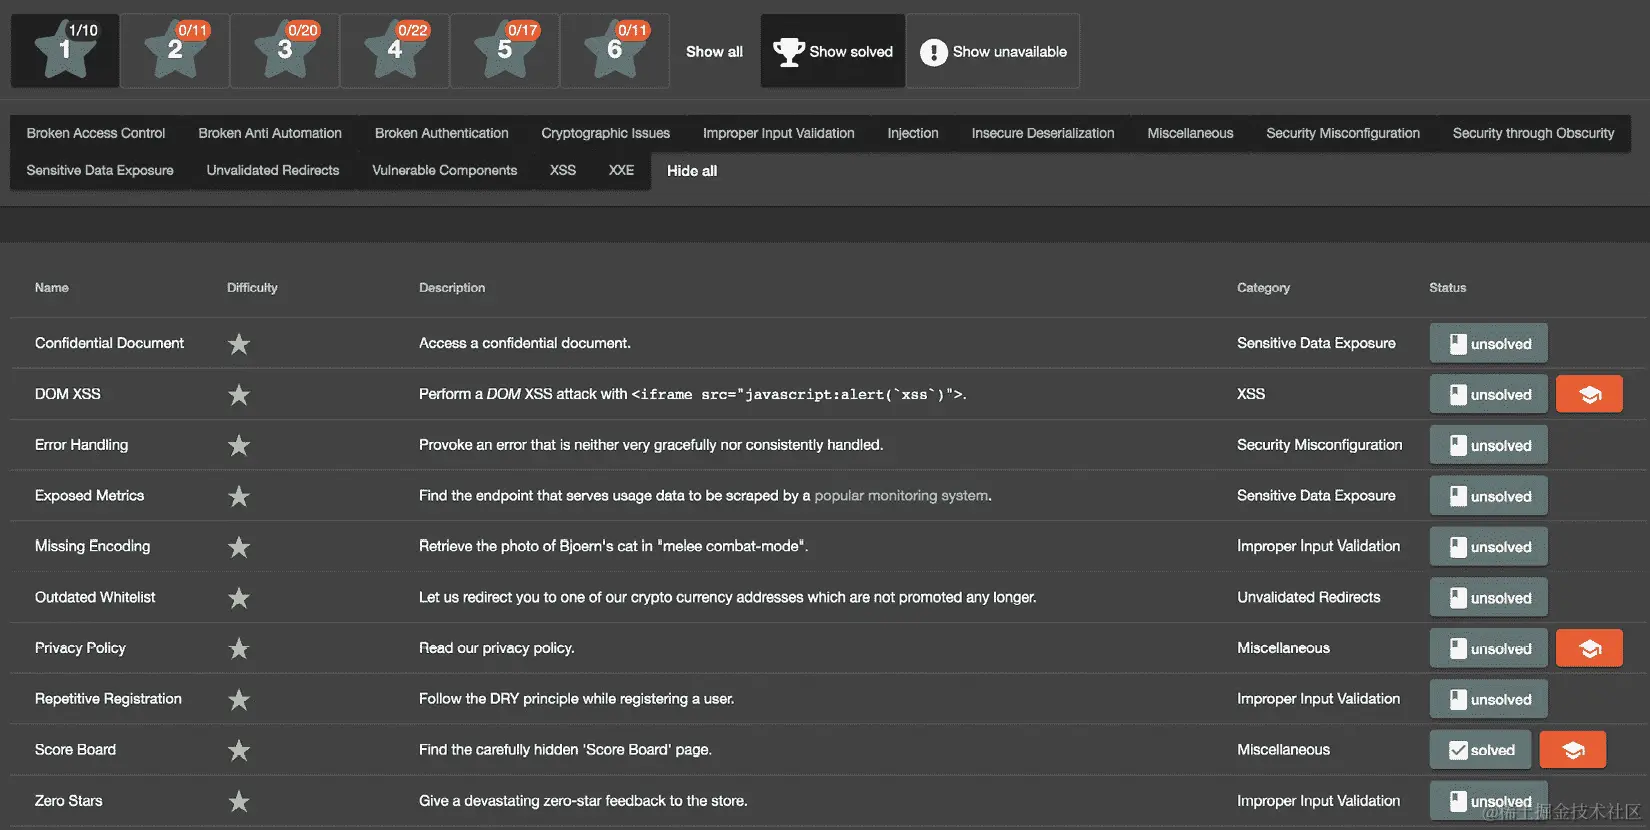Click the Category column header
The height and width of the screenshot is (830, 1650).
click(x=1263, y=287)
